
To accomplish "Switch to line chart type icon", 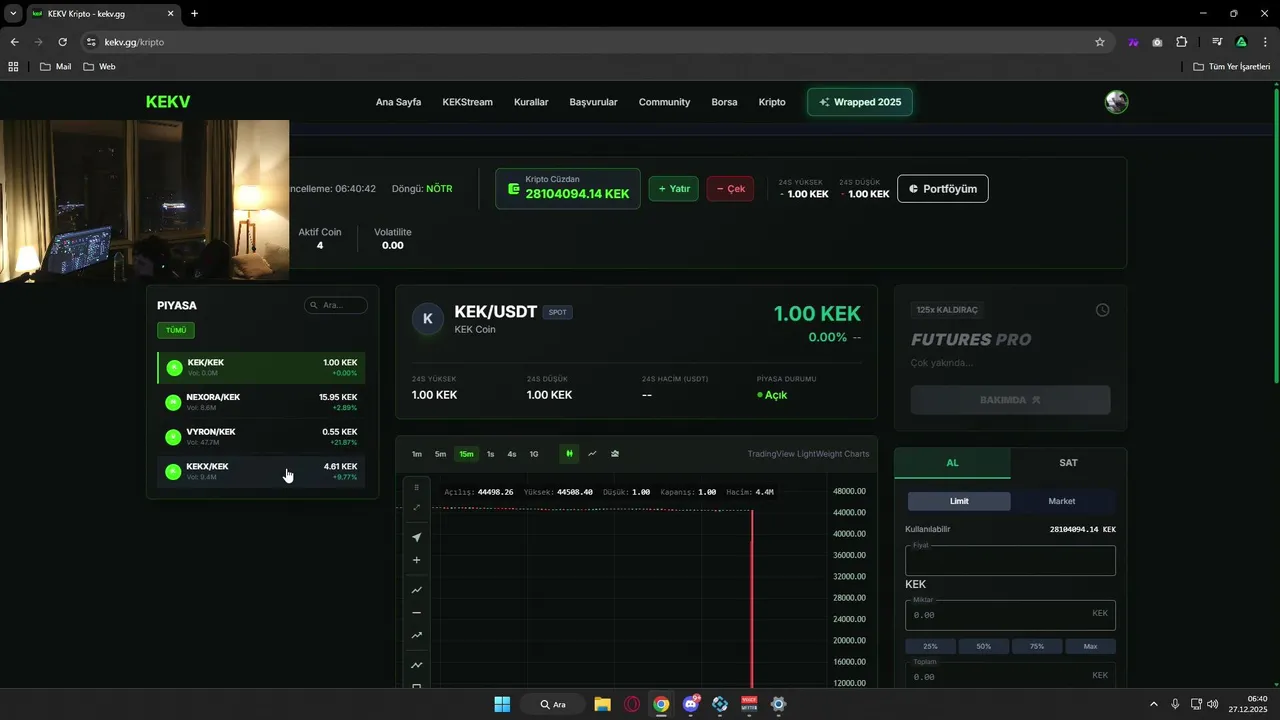I will [x=592, y=454].
